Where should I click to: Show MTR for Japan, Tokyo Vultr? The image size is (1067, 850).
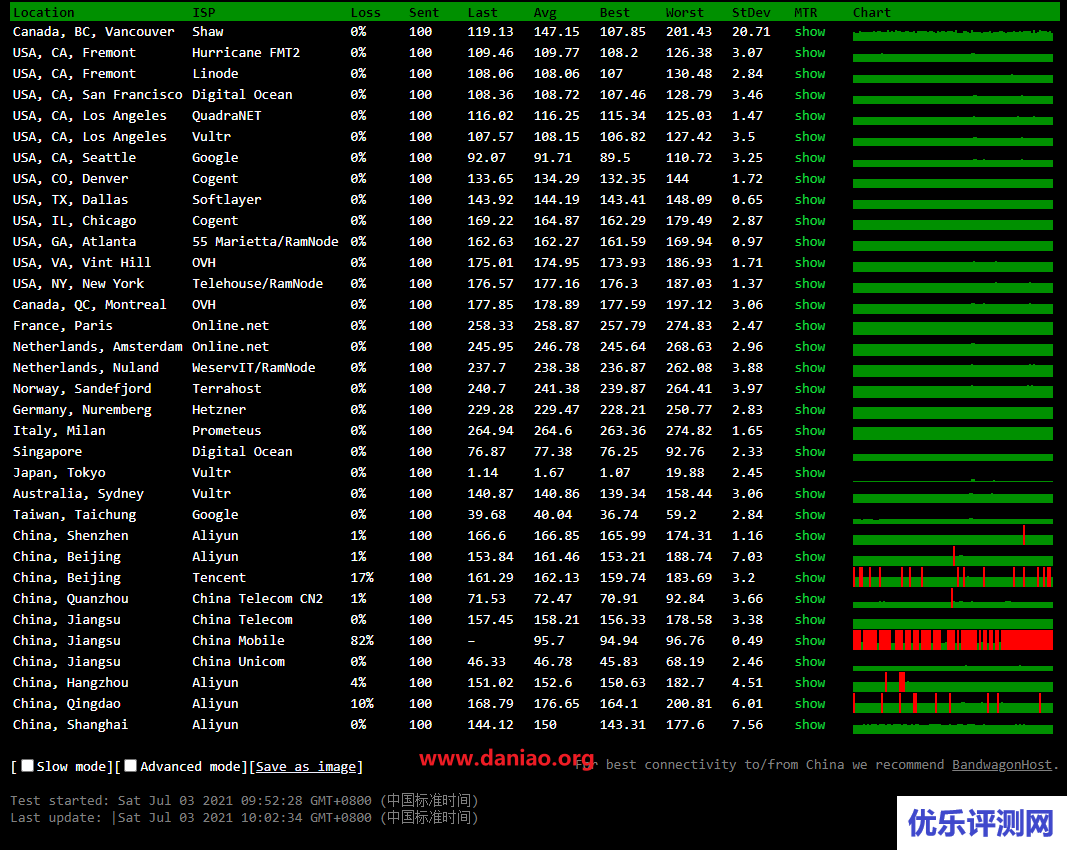pos(810,472)
